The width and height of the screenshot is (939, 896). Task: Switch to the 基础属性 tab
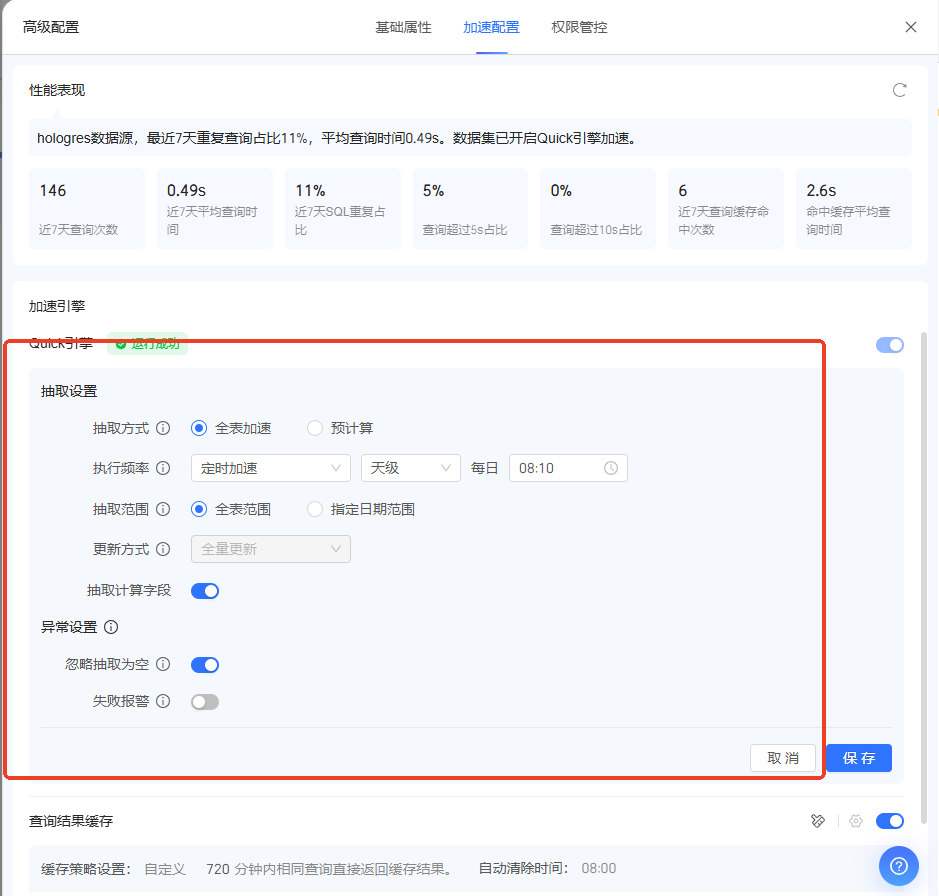(403, 27)
